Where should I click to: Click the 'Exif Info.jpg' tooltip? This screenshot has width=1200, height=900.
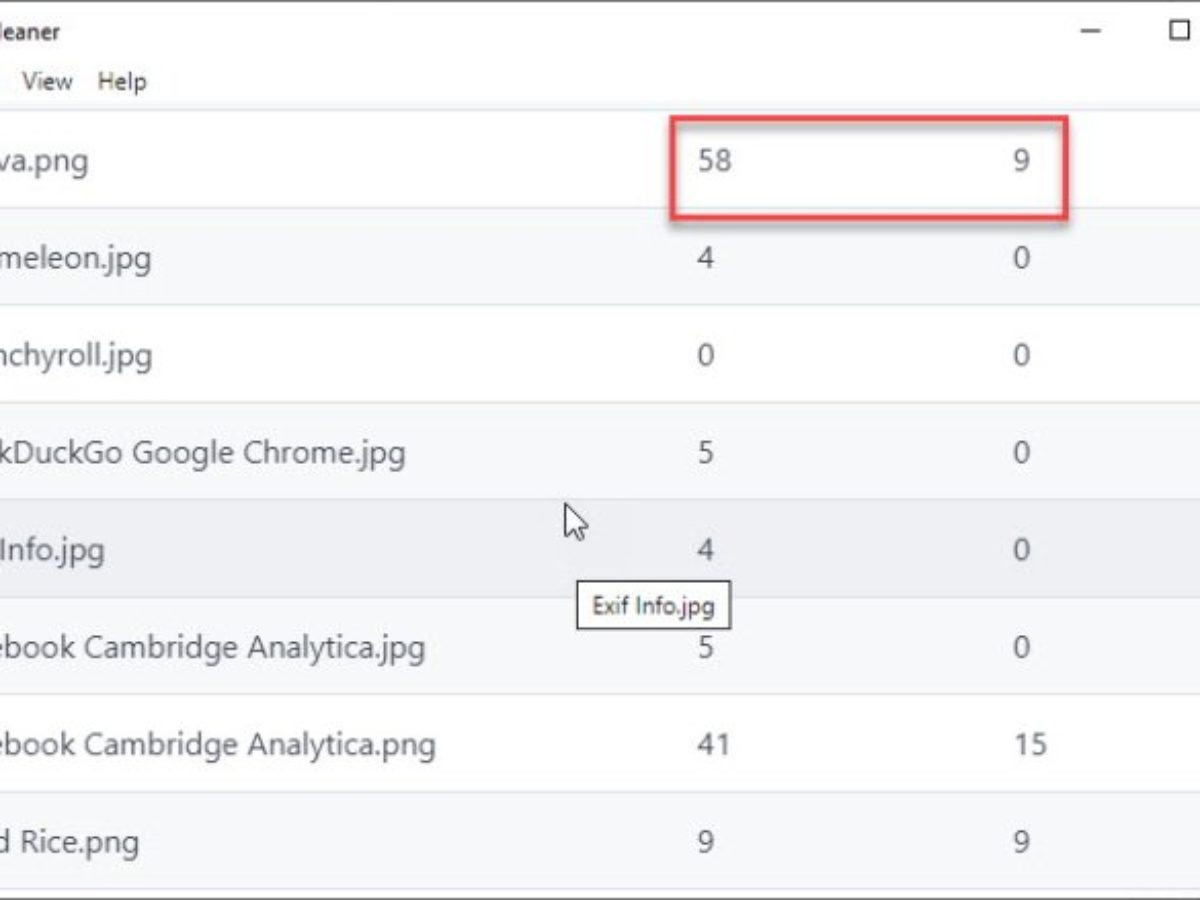(653, 607)
